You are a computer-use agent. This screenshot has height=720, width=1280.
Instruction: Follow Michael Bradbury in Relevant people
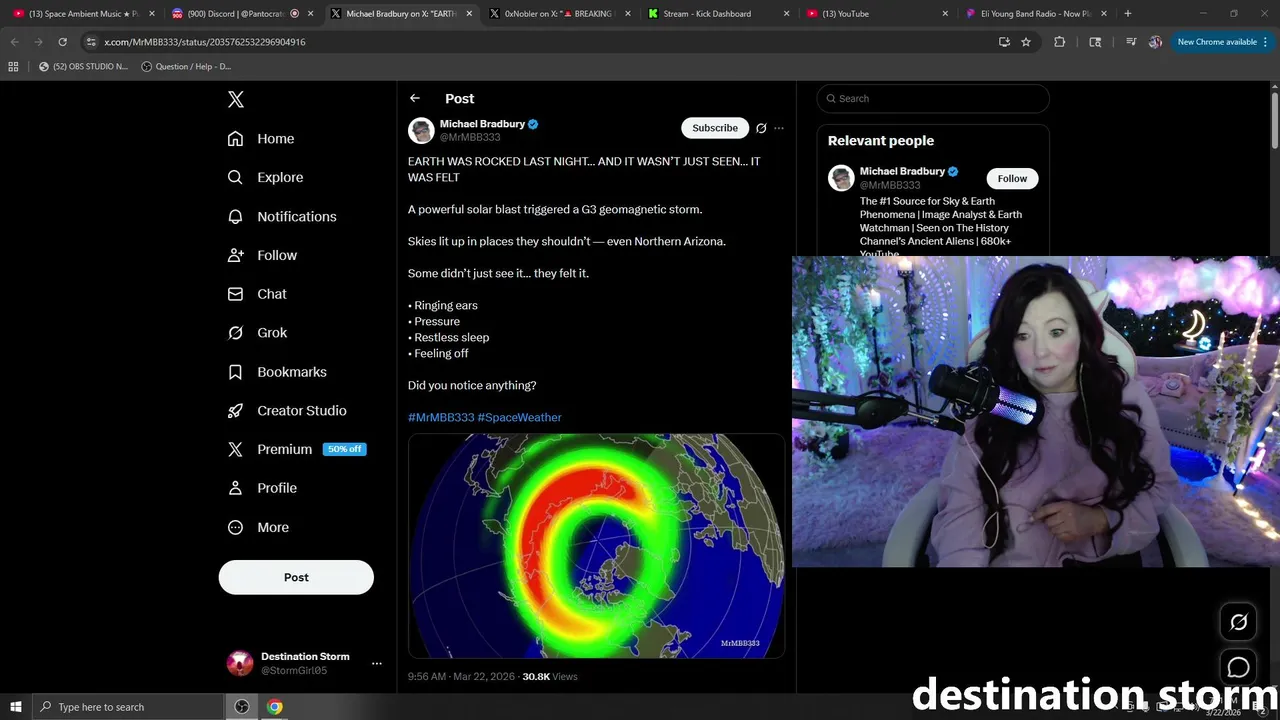pos(1012,178)
